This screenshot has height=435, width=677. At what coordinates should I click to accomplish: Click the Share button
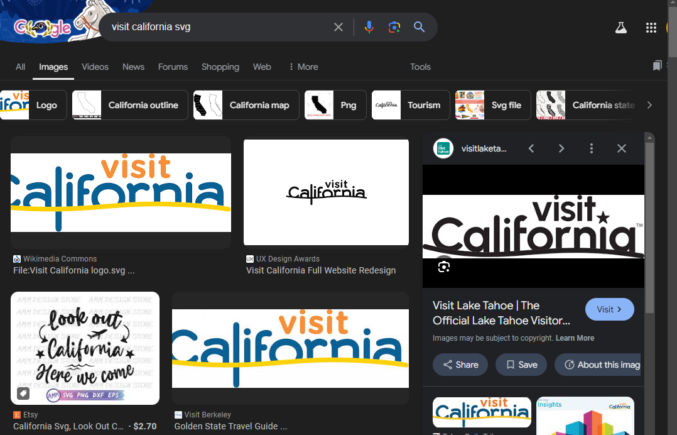[460, 365]
